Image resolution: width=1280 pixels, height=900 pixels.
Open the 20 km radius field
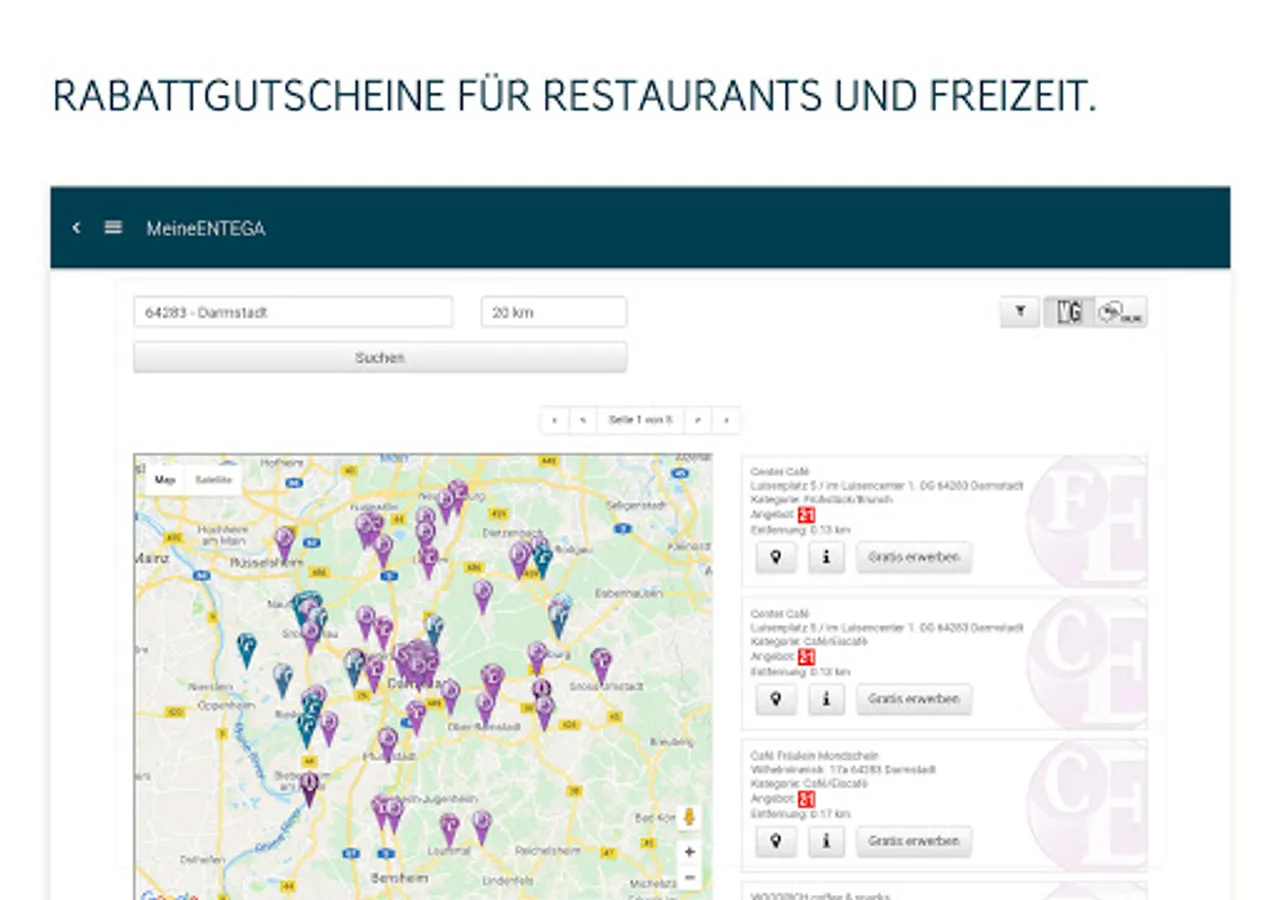[554, 312]
